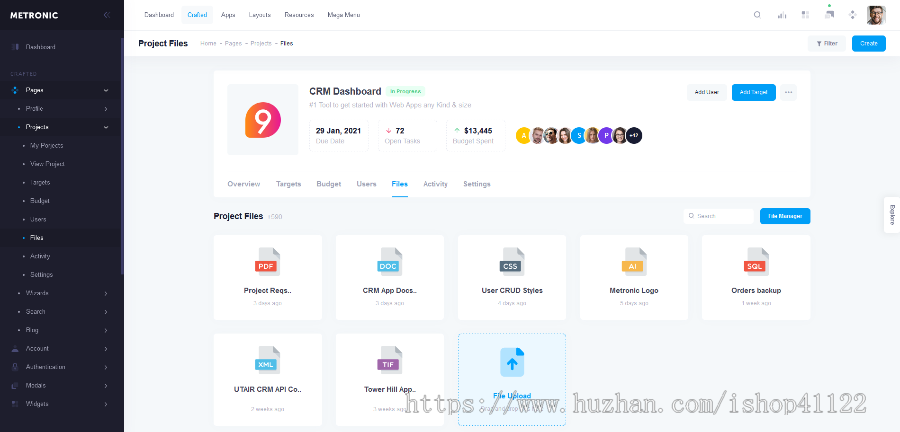
Task: Open My Projects in sidebar
Action: point(46,146)
